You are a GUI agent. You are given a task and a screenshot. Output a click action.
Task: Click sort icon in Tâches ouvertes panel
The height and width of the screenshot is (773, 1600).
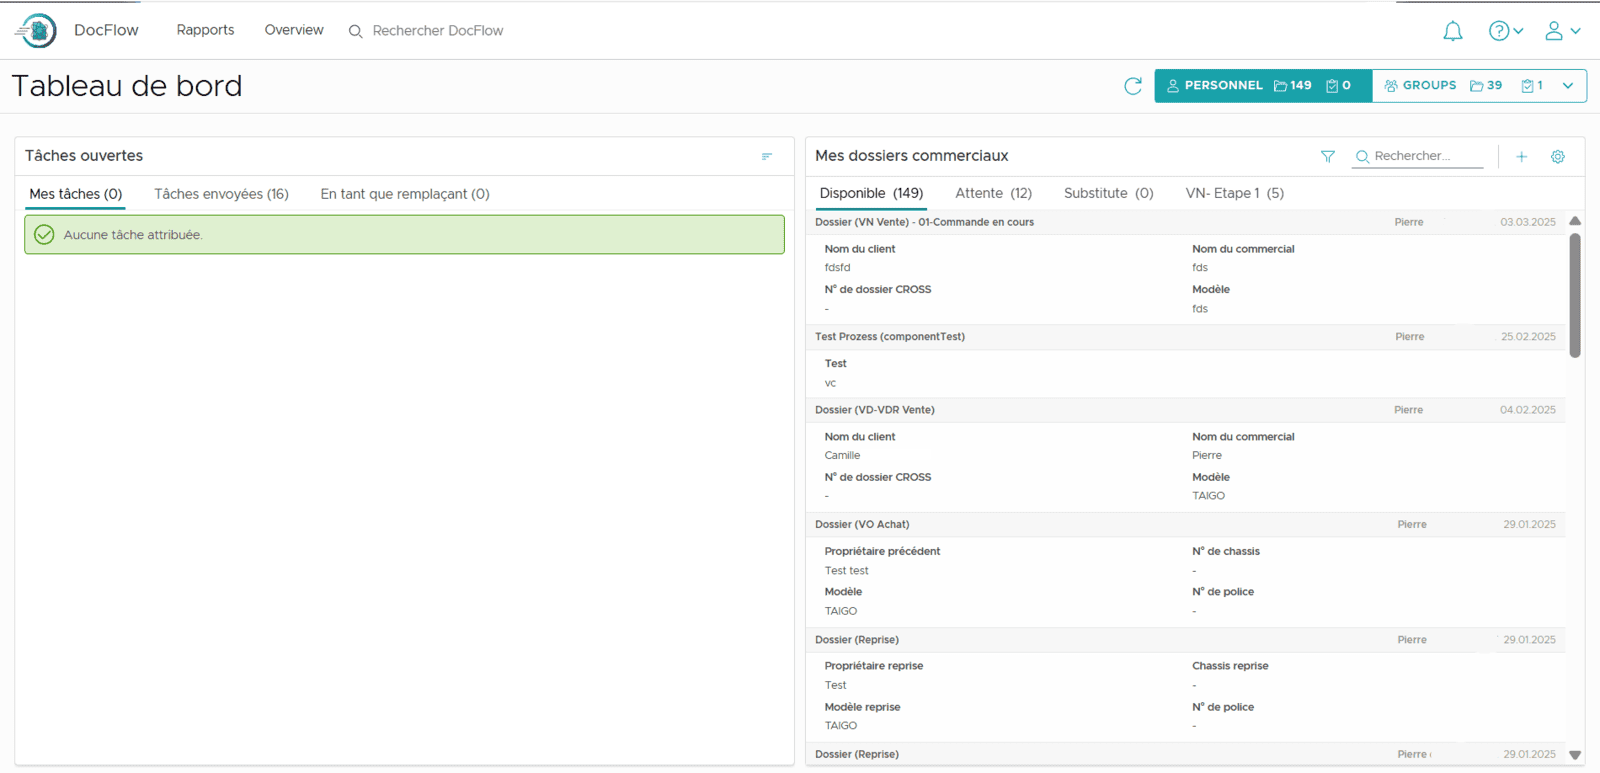(766, 156)
